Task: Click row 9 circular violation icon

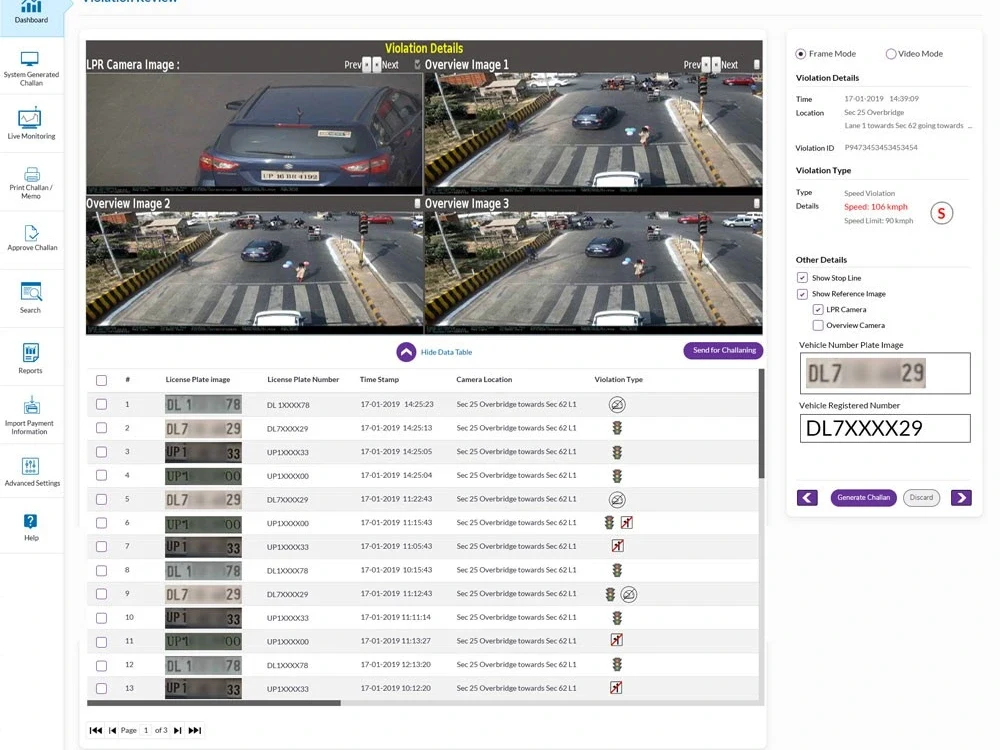Action: pyautogui.click(x=629, y=594)
